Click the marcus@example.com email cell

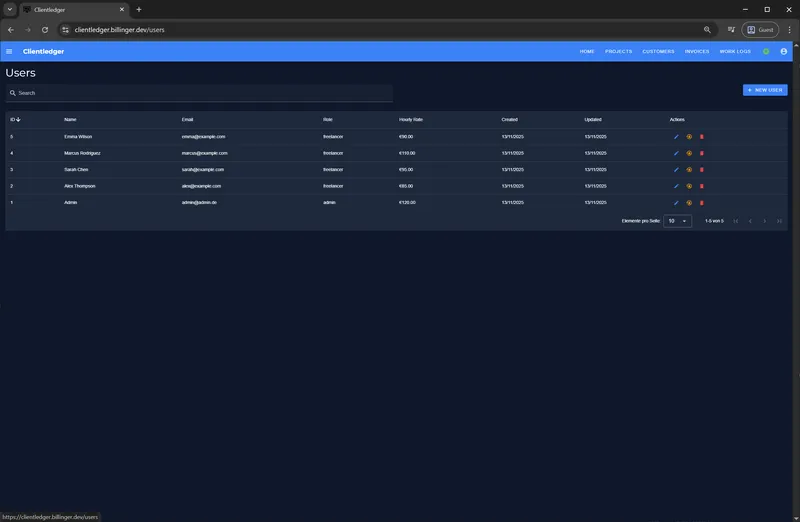point(205,153)
